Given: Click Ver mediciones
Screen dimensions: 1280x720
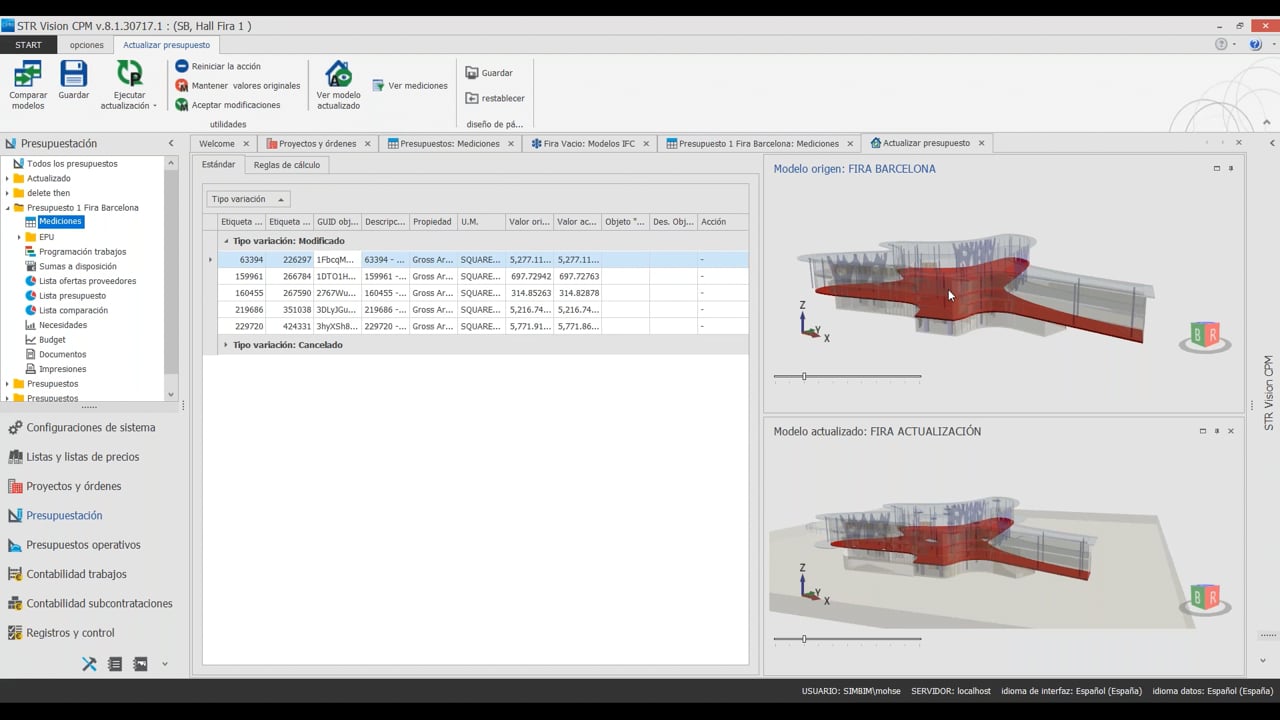Looking at the screenshot, I should point(410,86).
